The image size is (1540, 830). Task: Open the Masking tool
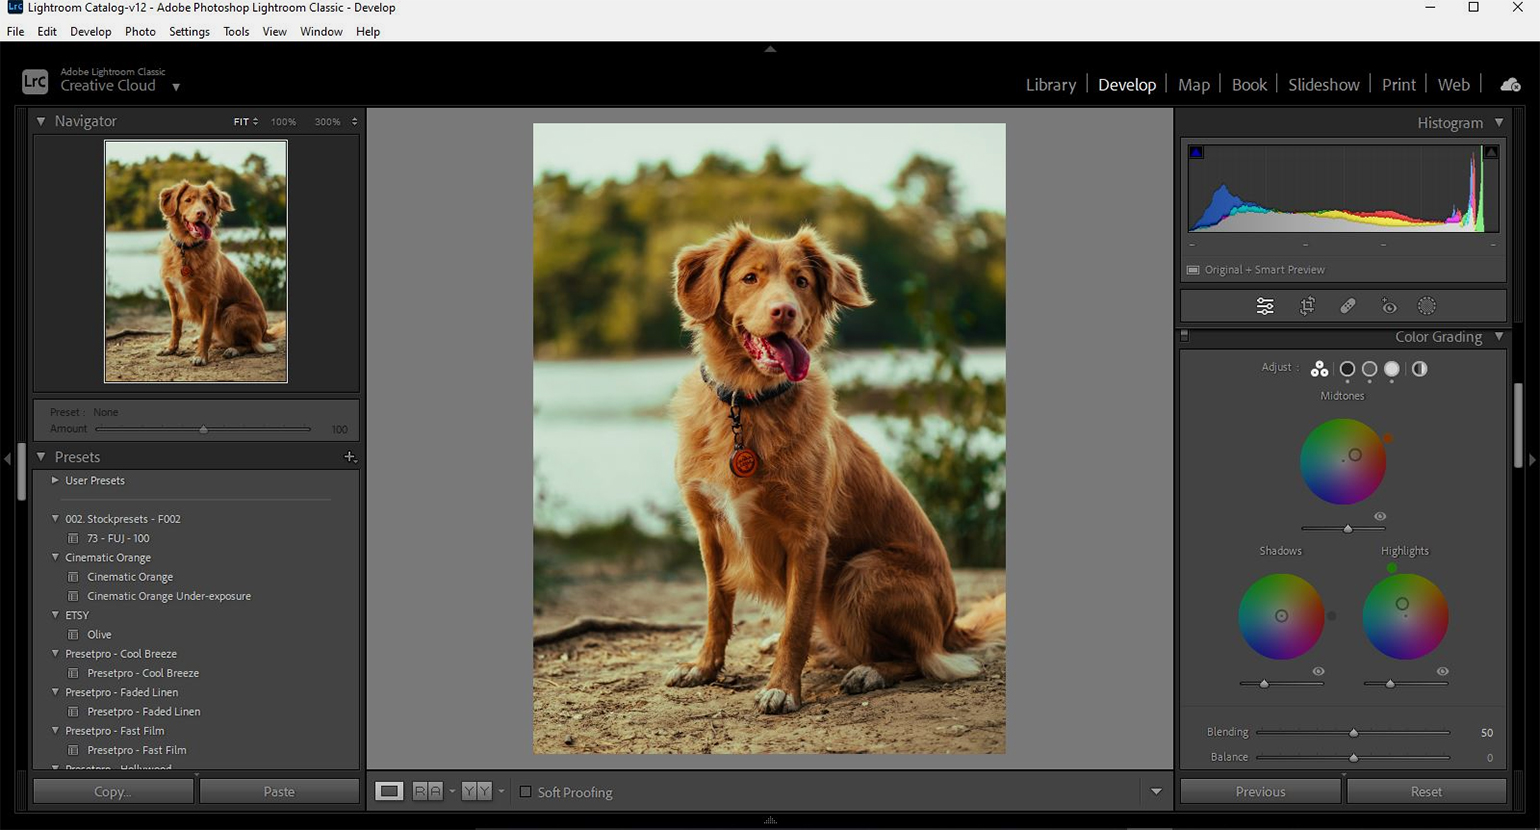pos(1427,306)
